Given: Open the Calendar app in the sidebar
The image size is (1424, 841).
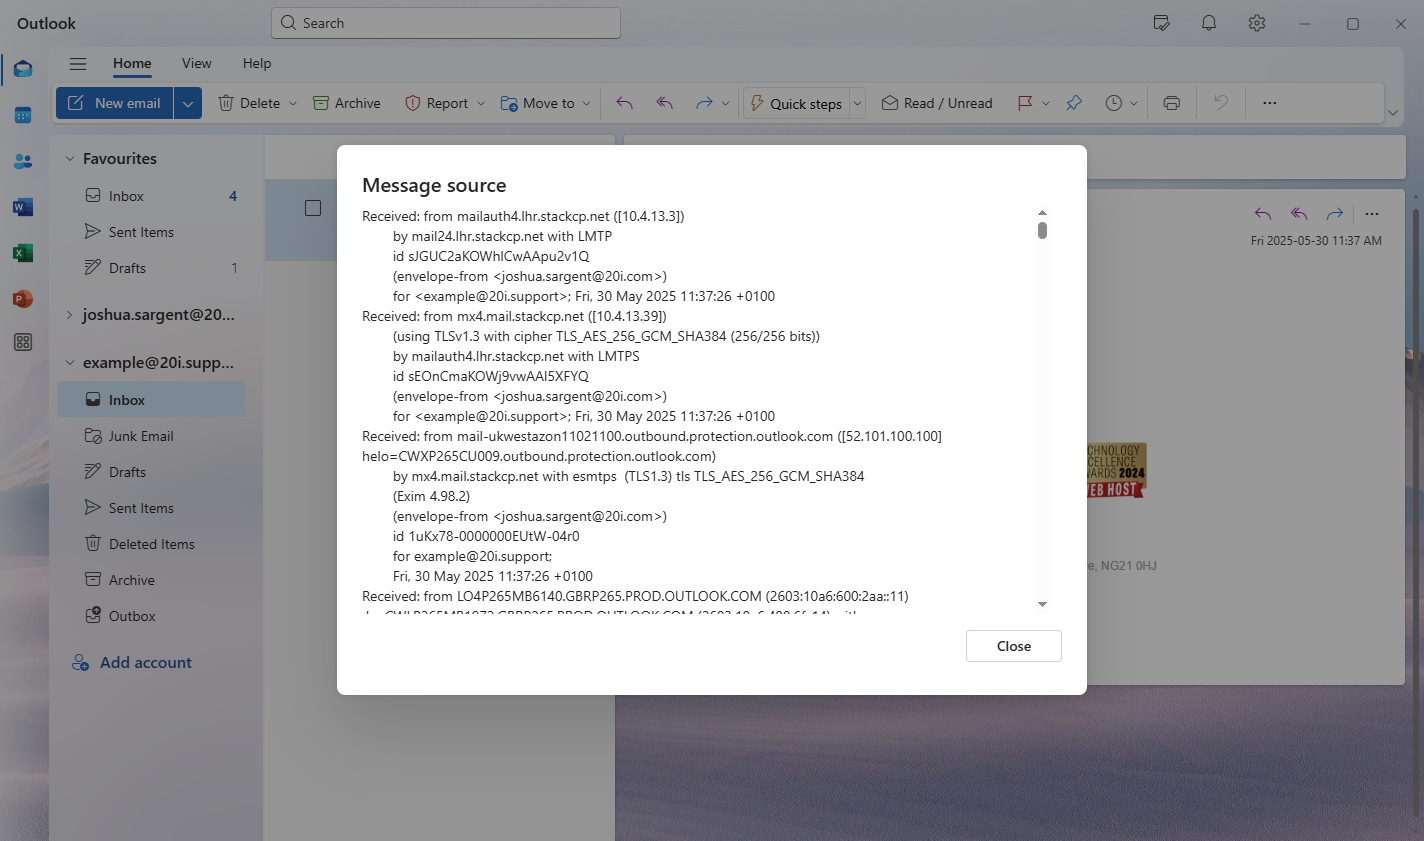Looking at the screenshot, I should [x=23, y=115].
